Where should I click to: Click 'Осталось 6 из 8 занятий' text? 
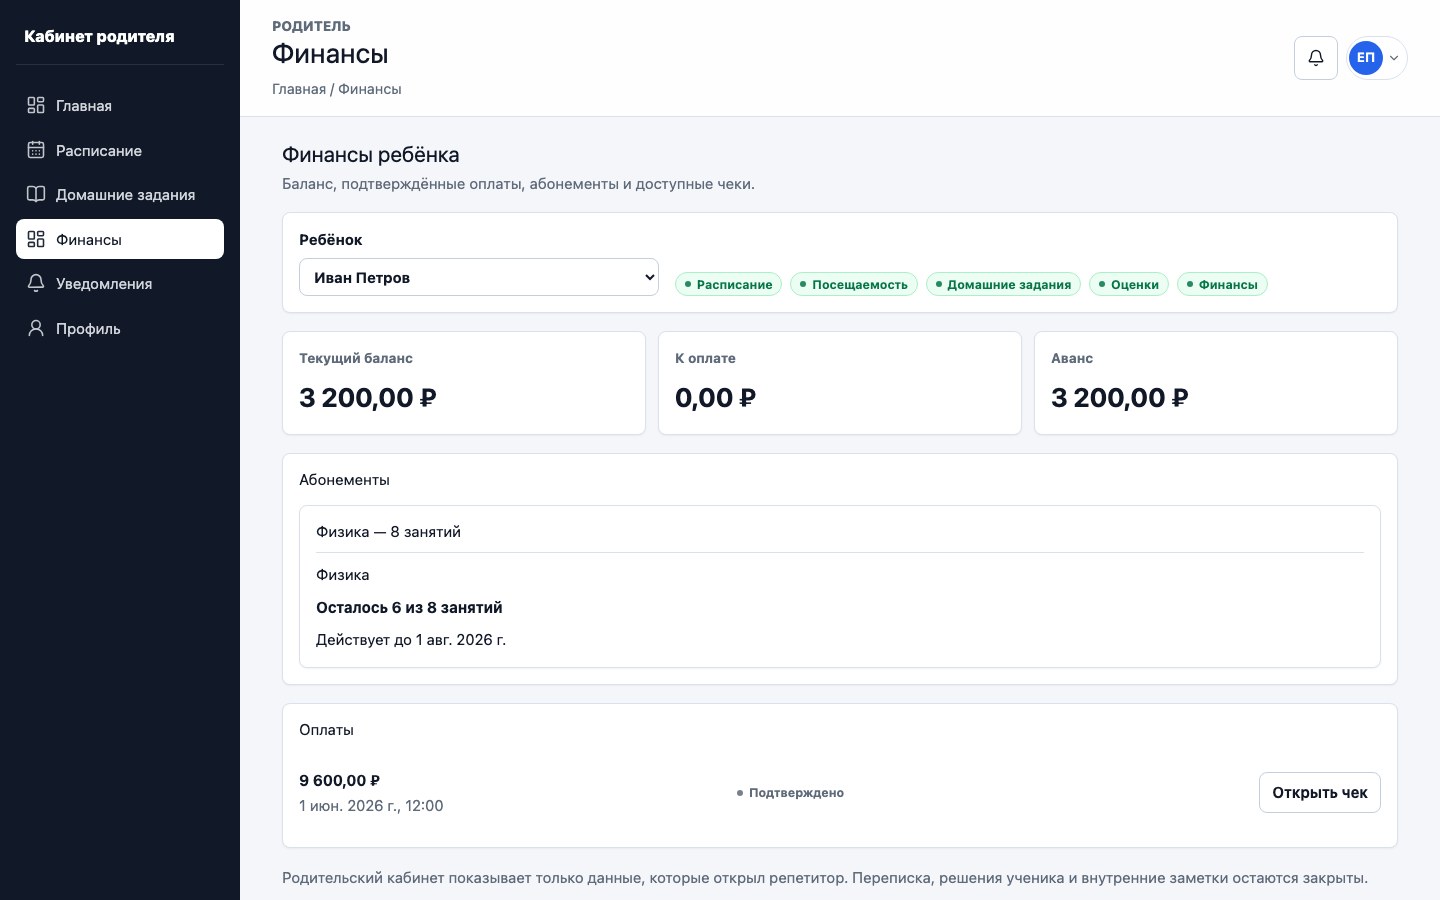click(409, 607)
